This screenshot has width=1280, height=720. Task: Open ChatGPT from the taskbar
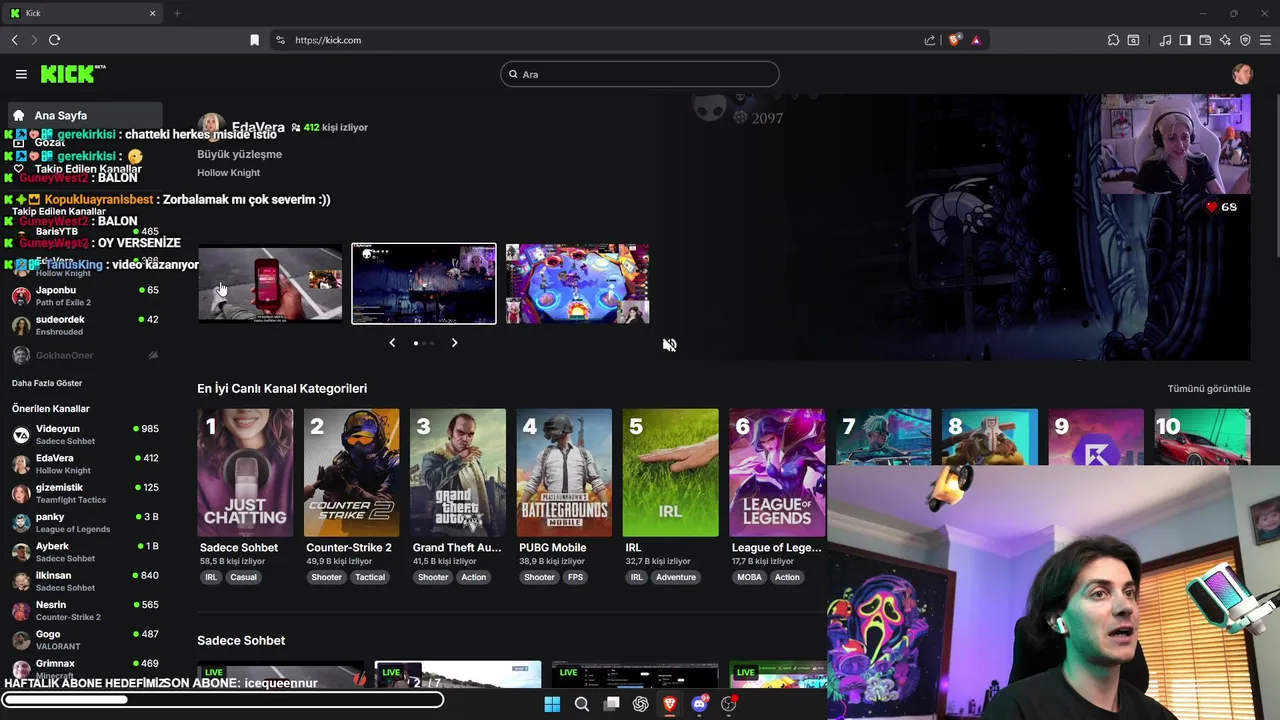(640, 704)
